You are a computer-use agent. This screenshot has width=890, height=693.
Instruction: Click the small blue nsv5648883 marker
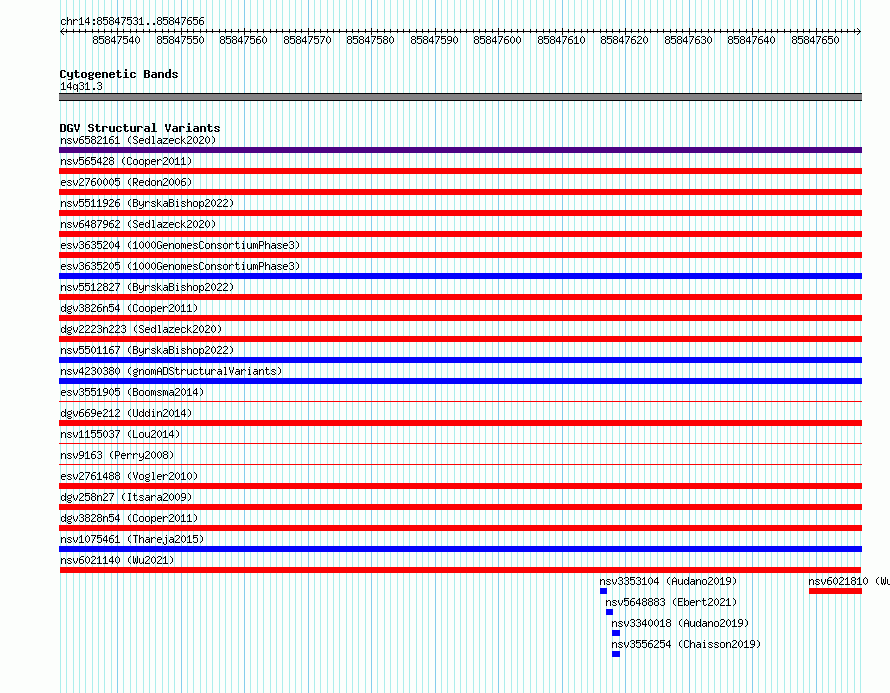pyautogui.click(x=610, y=612)
